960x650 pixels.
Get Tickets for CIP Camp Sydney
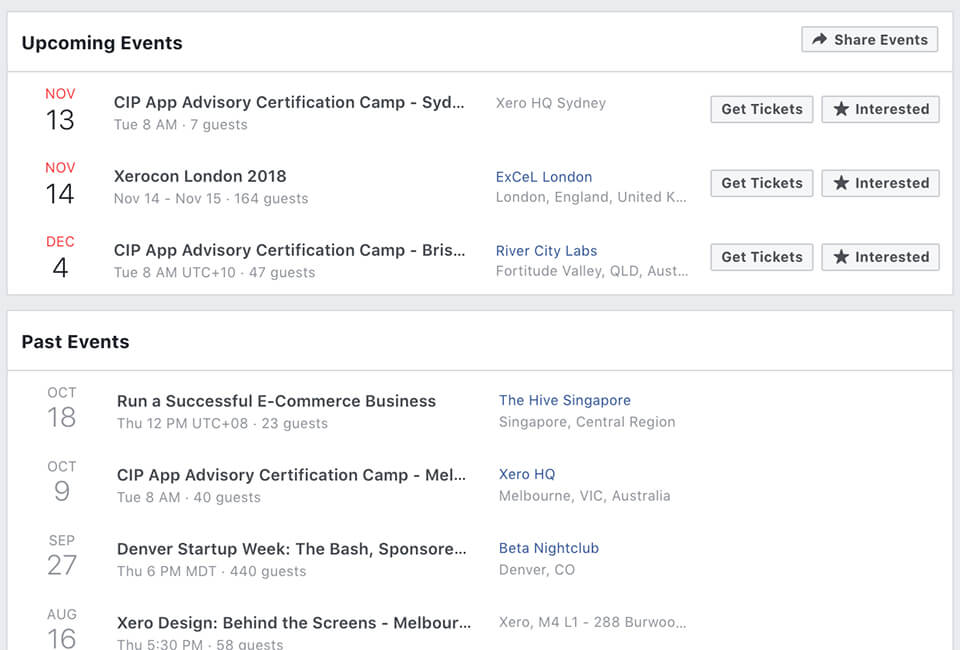(762, 109)
